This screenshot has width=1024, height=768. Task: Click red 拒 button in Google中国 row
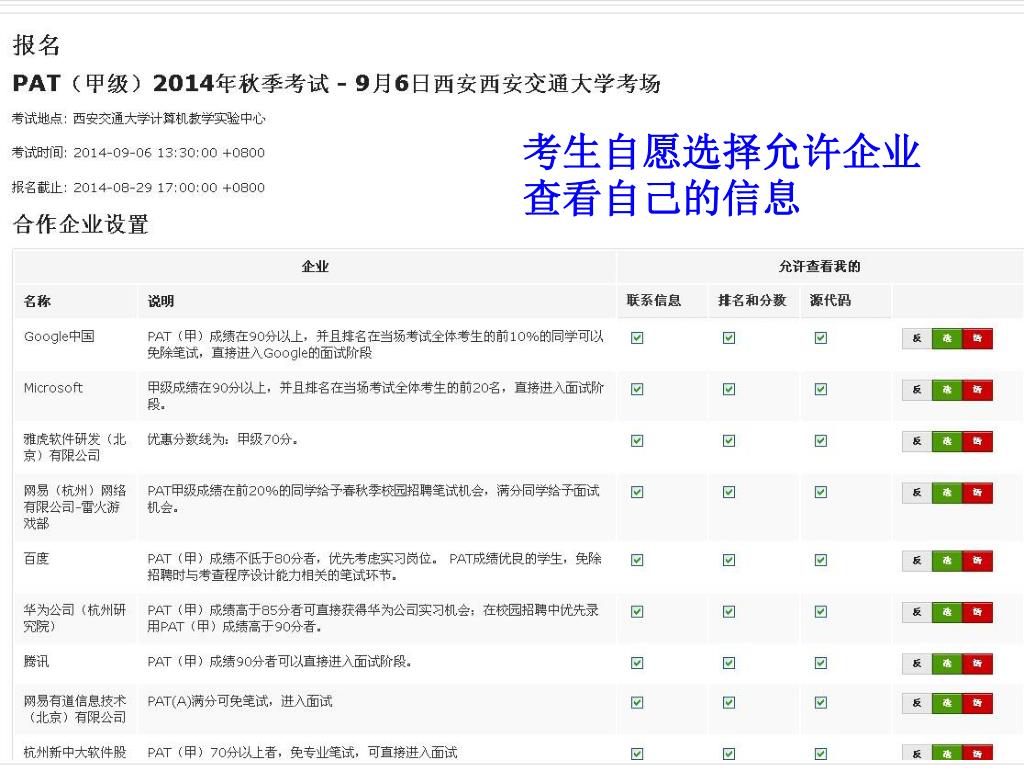pos(977,338)
